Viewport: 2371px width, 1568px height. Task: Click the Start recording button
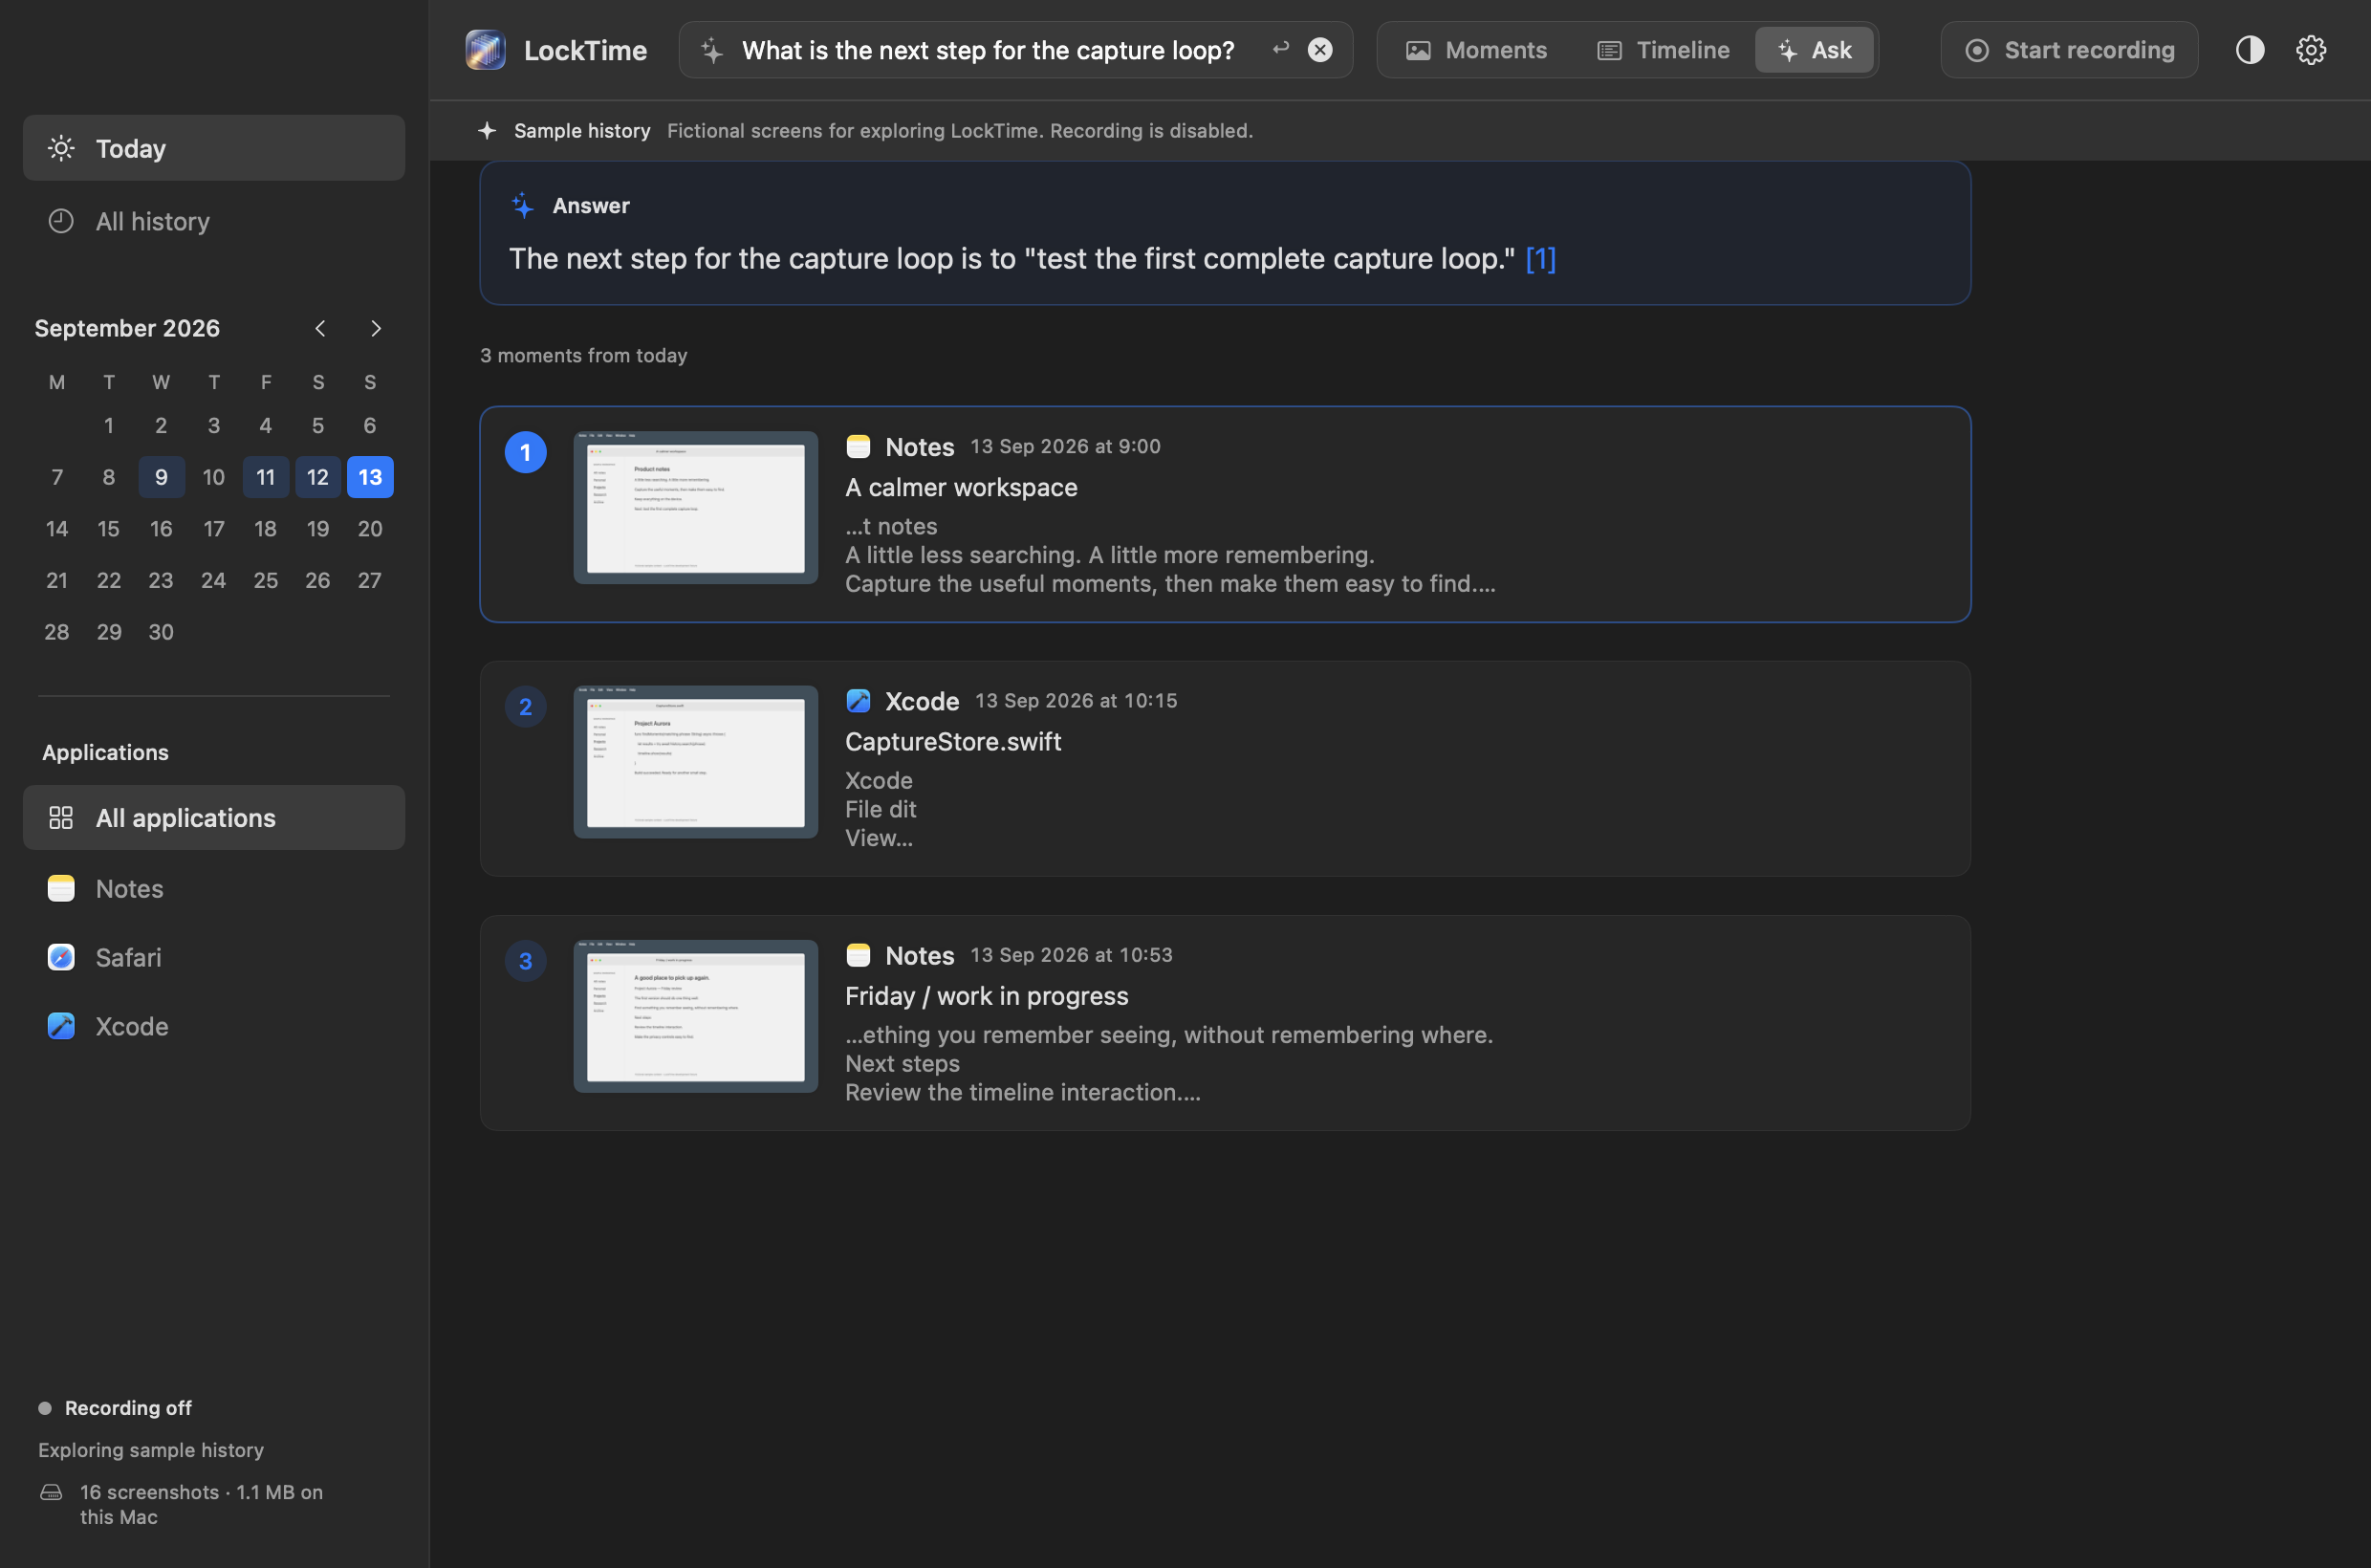click(x=2069, y=50)
